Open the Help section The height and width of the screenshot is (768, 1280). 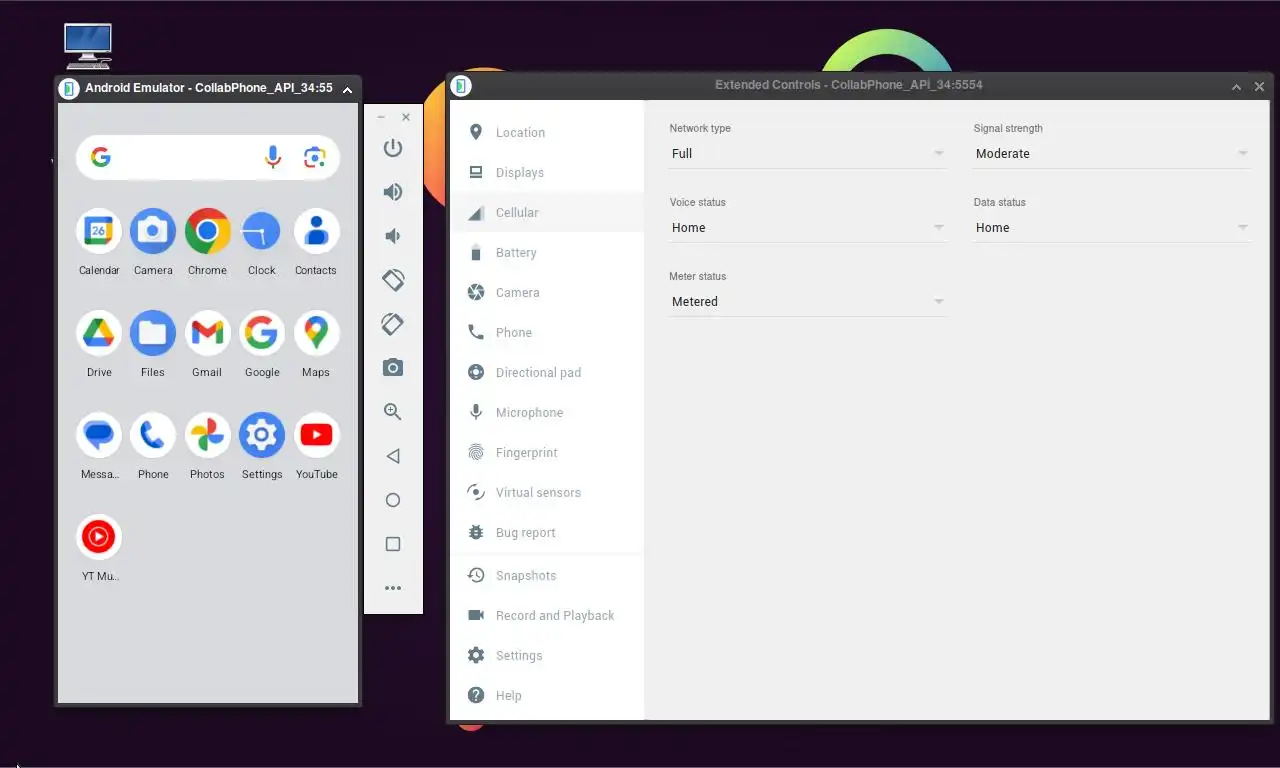(x=547, y=695)
